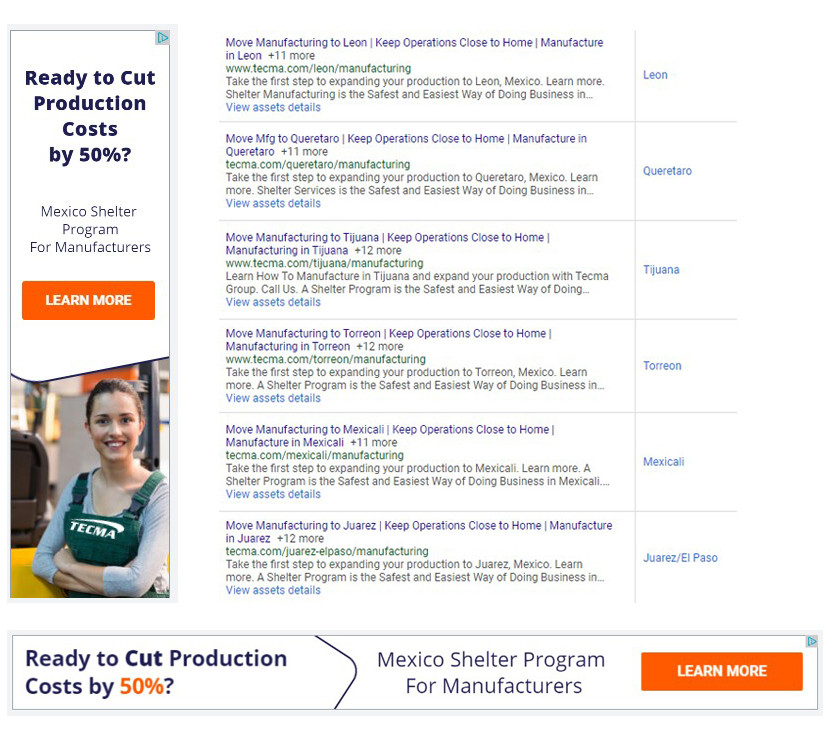
Task: Click the '+11 more' text in the Leon ad
Action: [291, 56]
